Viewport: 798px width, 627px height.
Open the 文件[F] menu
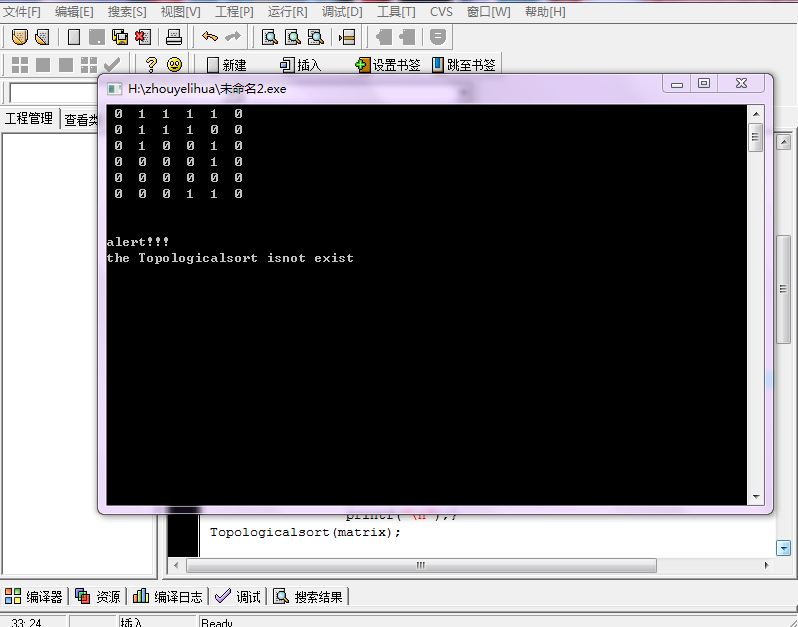tap(22, 12)
